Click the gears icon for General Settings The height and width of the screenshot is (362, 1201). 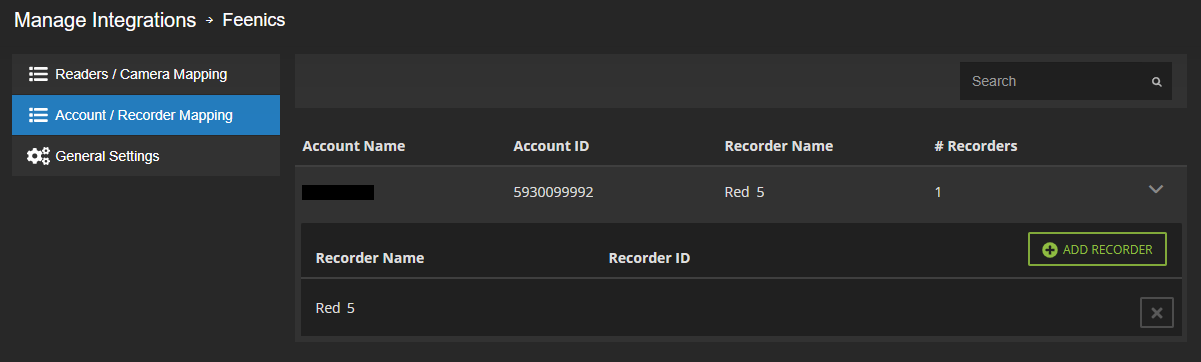click(x=38, y=156)
